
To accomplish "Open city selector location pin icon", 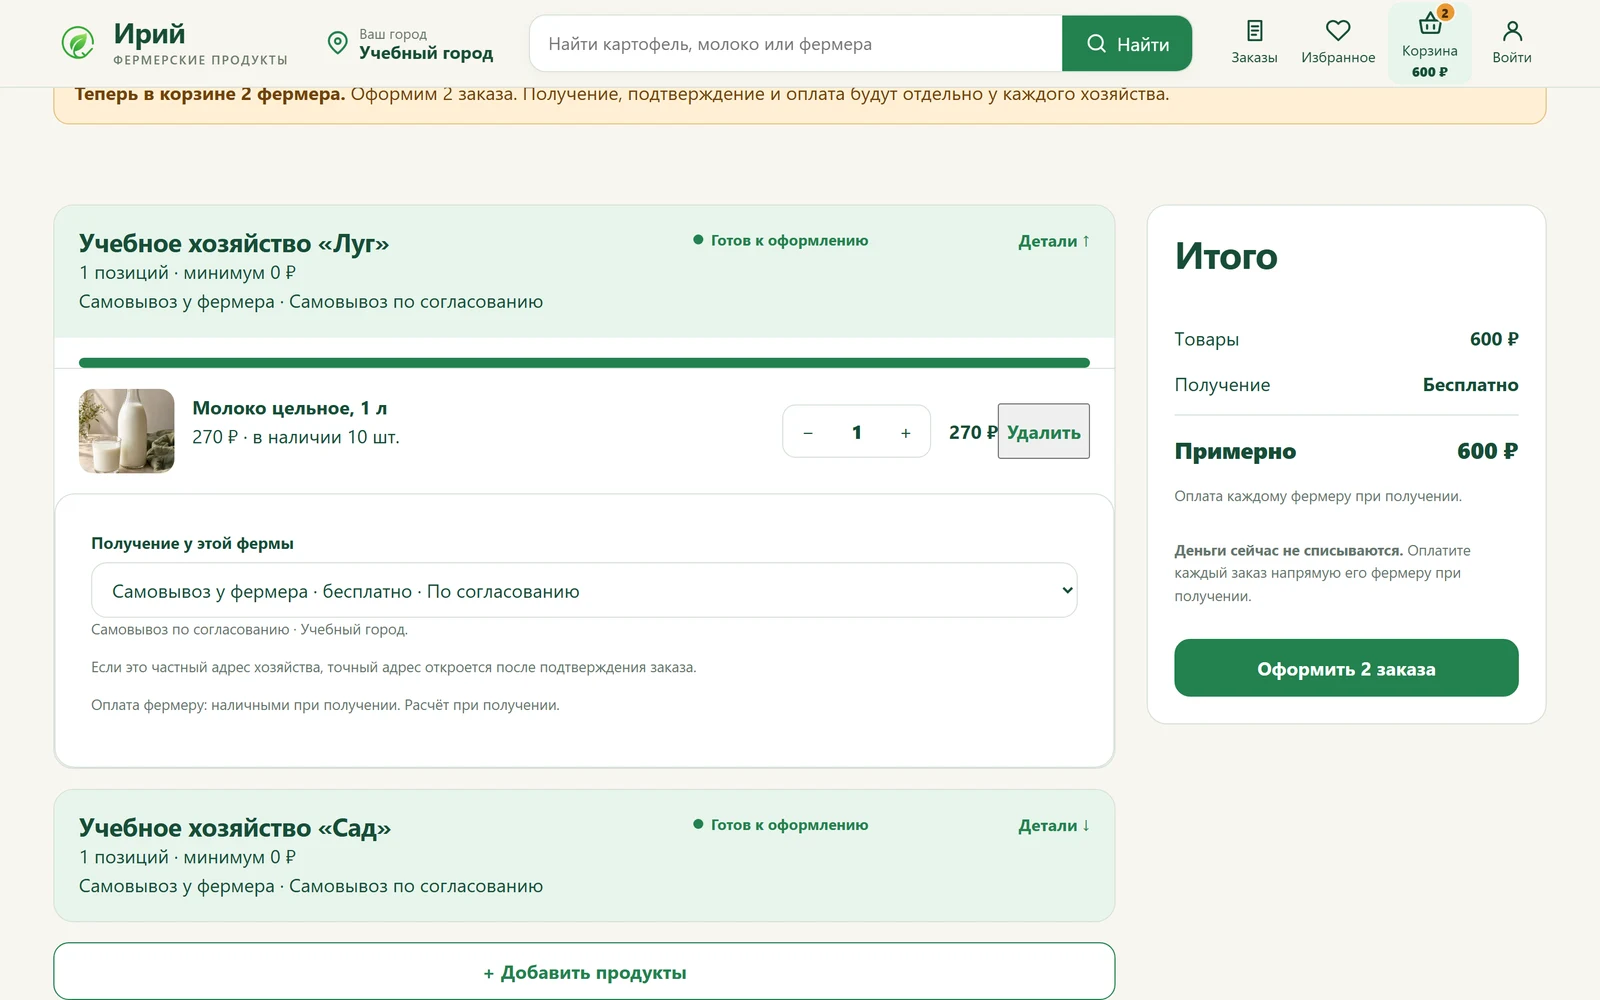I will click(x=338, y=43).
